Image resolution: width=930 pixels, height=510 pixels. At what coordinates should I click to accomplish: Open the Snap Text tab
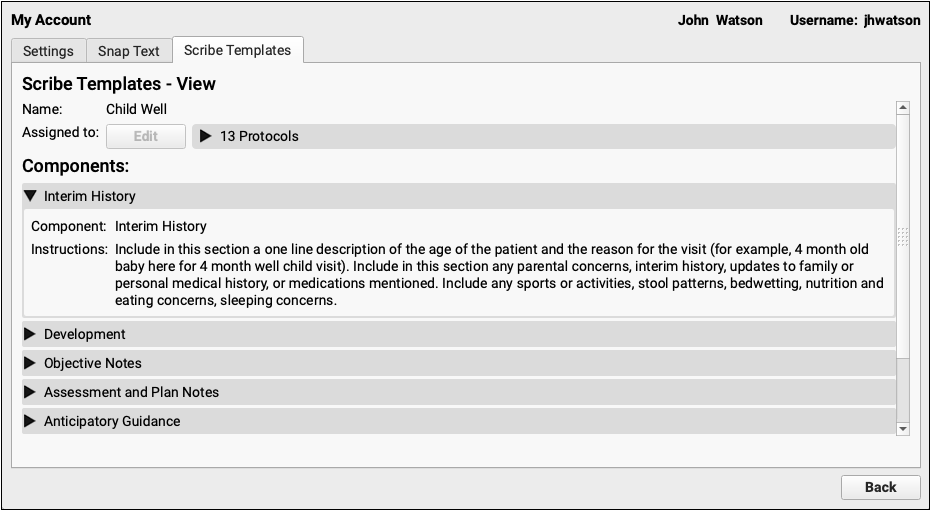tap(129, 51)
